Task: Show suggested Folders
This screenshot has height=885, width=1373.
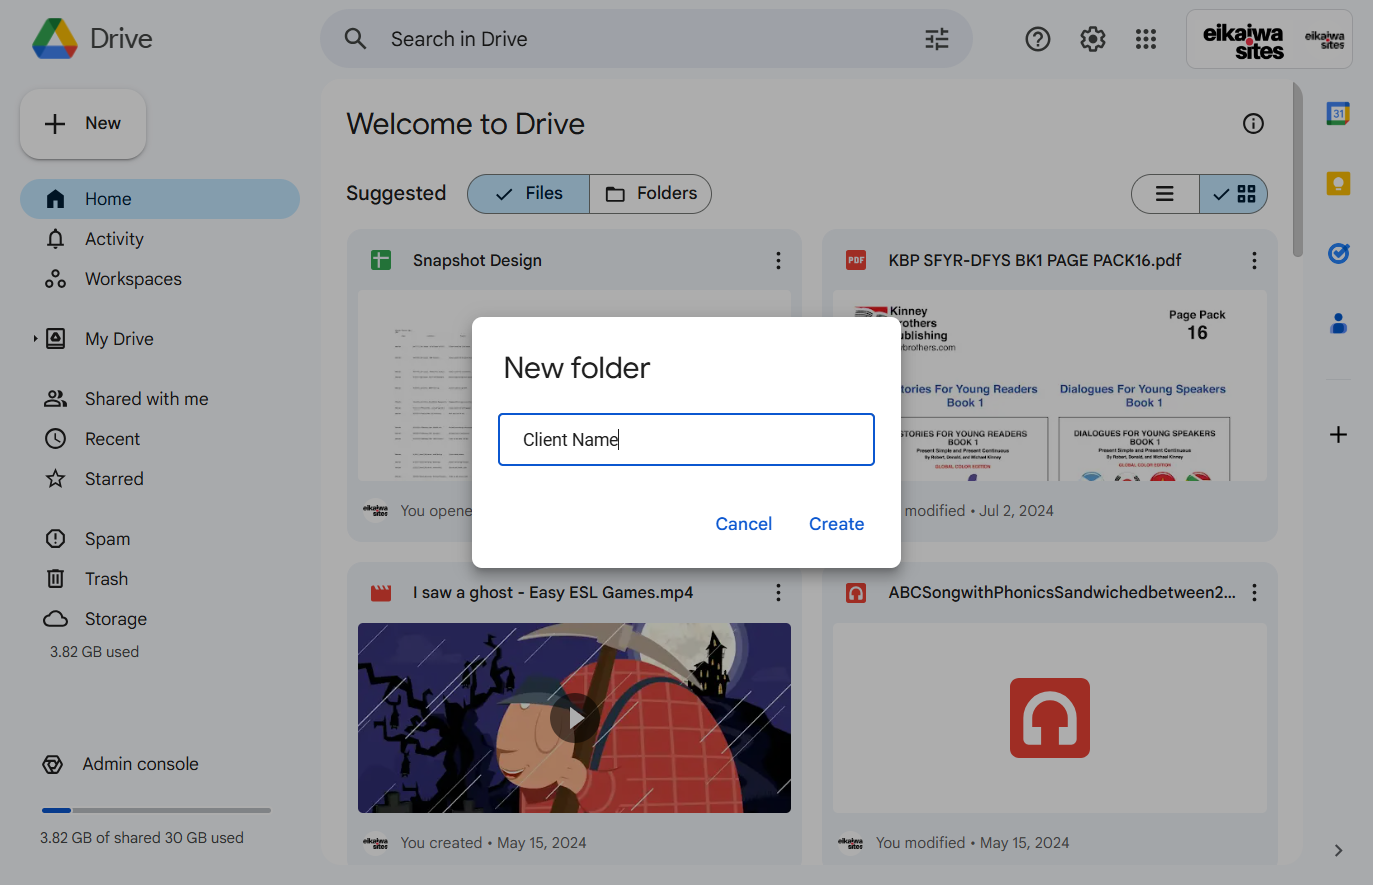Action: pos(651,194)
